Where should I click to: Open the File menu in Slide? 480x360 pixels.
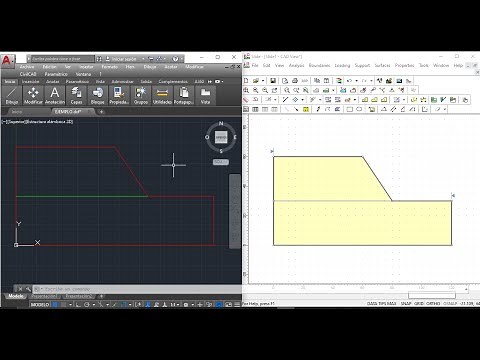click(255, 65)
